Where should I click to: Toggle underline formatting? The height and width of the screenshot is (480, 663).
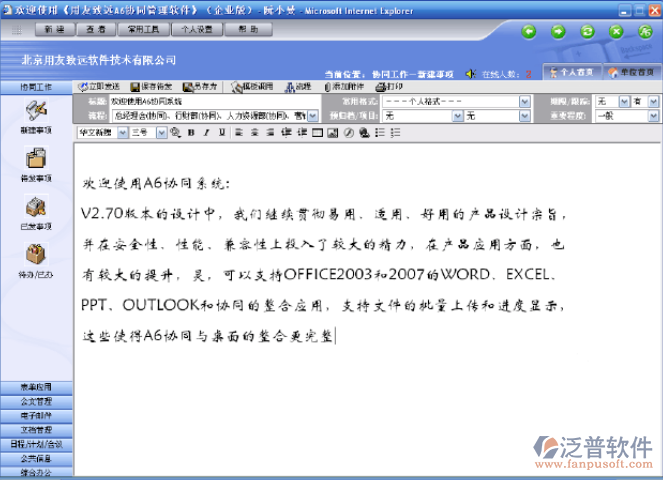coord(222,133)
